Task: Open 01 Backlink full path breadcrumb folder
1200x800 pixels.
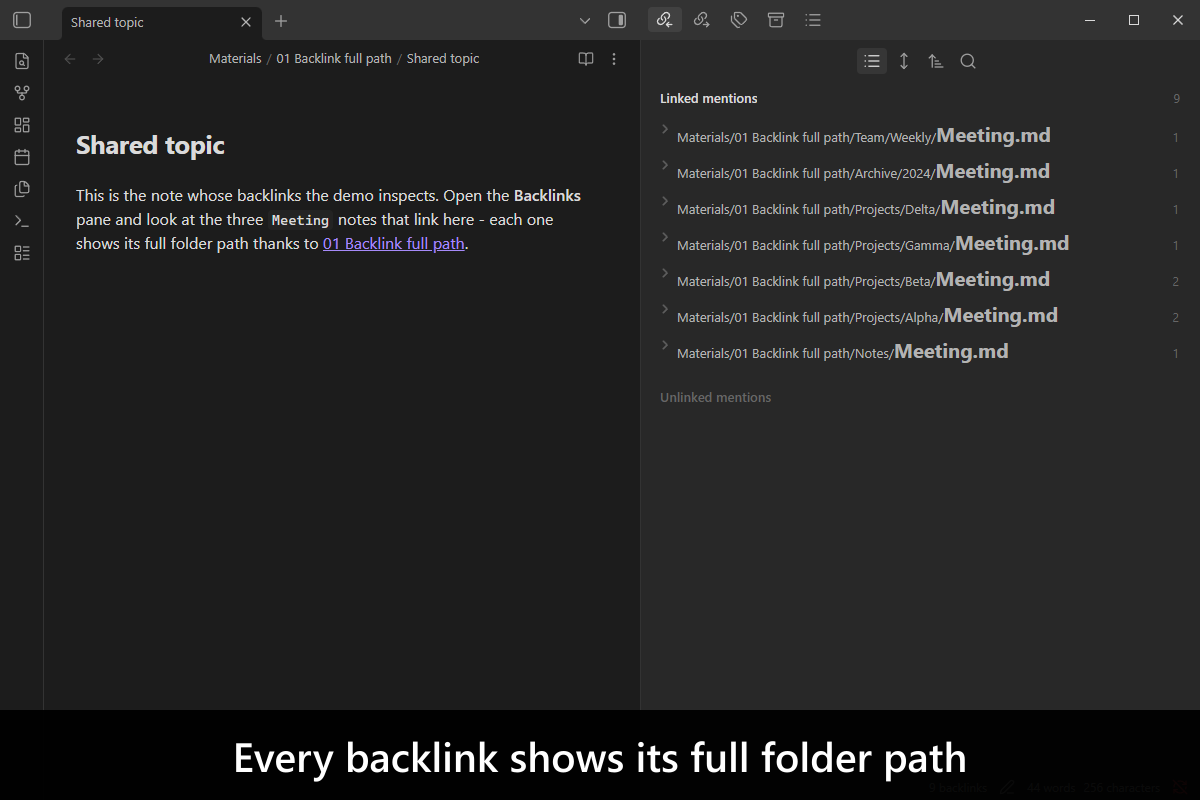Action: point(334,59)
